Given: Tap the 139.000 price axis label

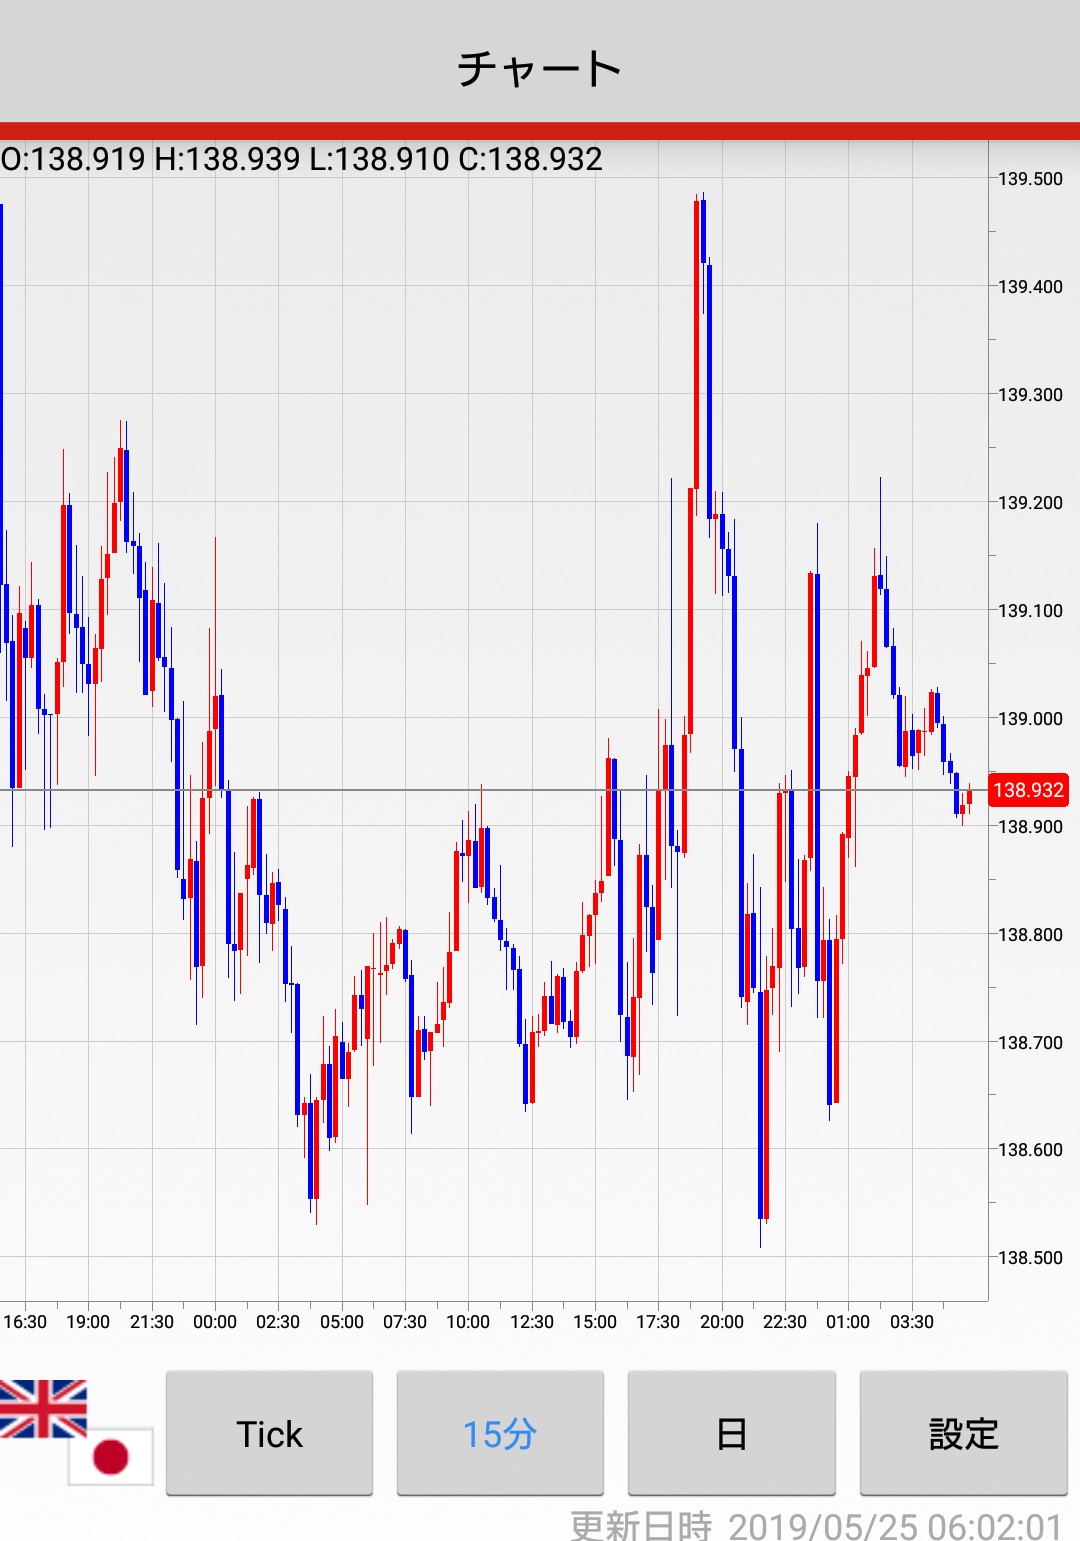Looking at the screenshot, I should tap(1030, 718).
